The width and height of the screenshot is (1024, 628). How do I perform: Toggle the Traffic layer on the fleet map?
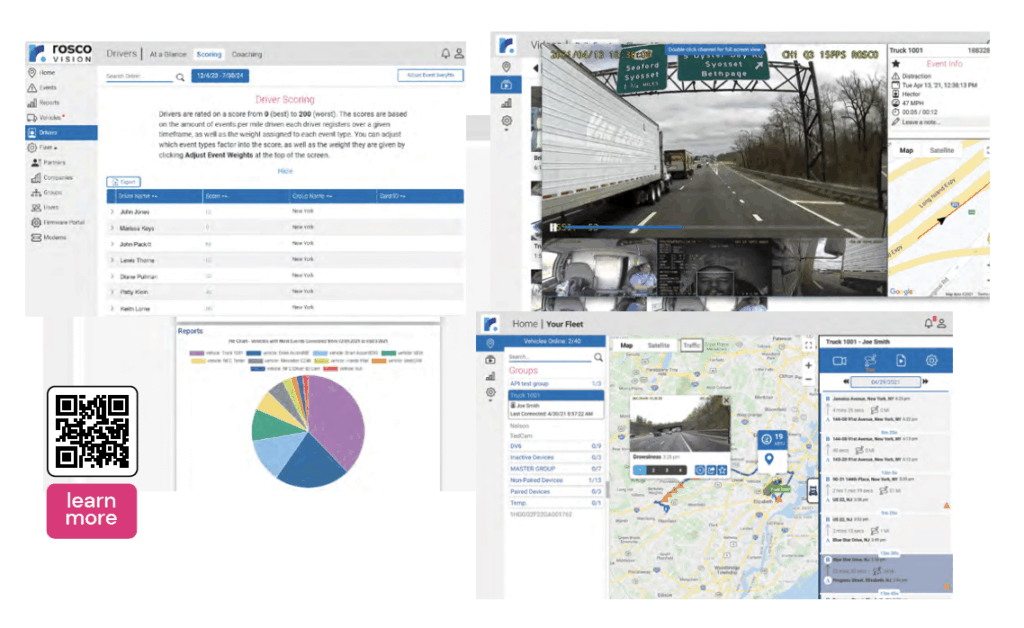(x=691, y=346)
